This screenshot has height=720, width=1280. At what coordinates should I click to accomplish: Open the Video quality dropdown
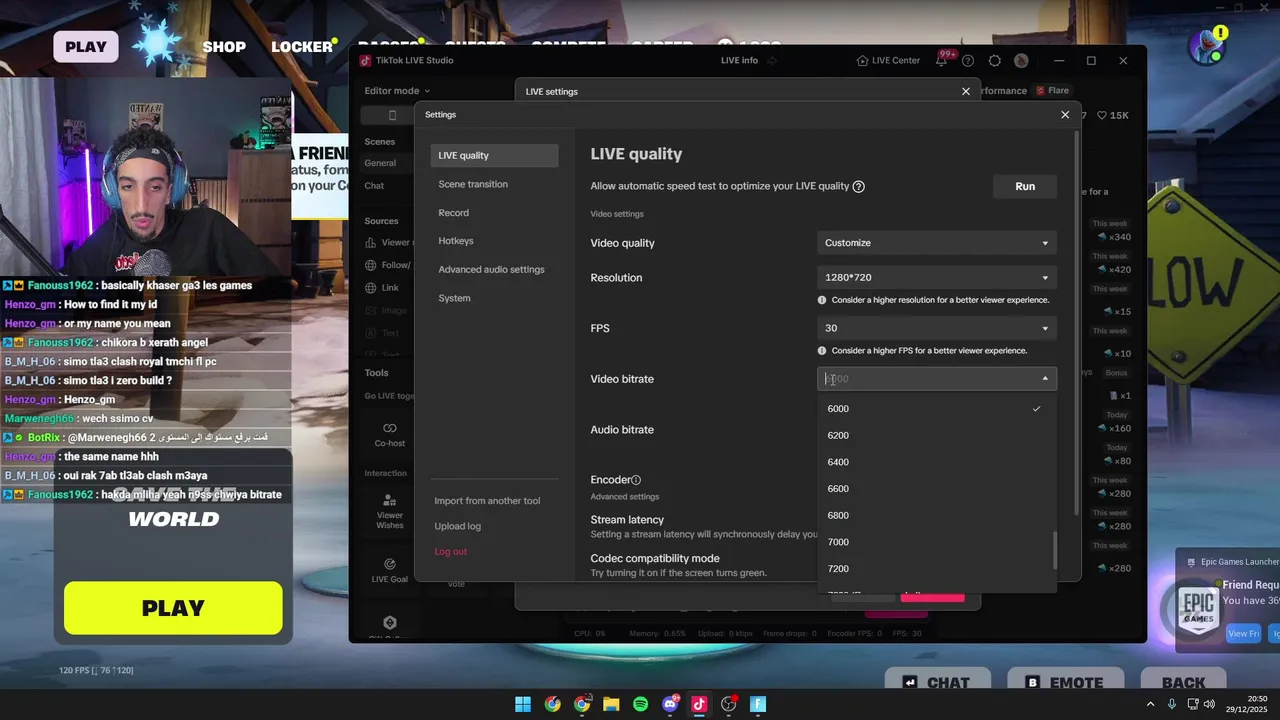coord(936,243)
